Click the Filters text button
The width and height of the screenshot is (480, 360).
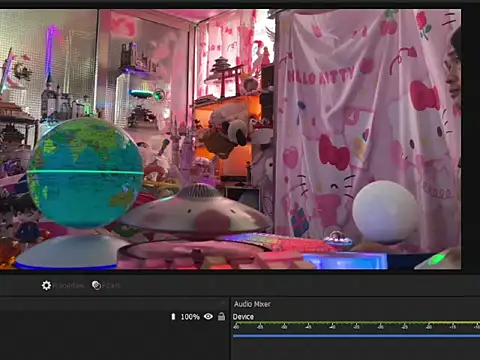(x=111, y=285)
